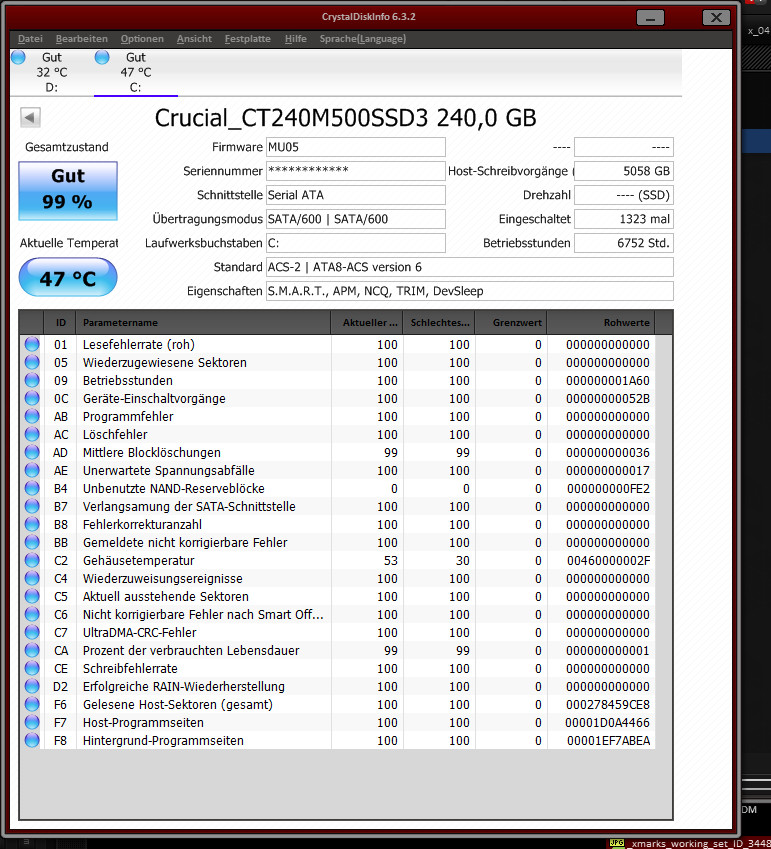Click the Seriennummer field
The height and width of the screenshot is (849, 771).
coord(356,171)
